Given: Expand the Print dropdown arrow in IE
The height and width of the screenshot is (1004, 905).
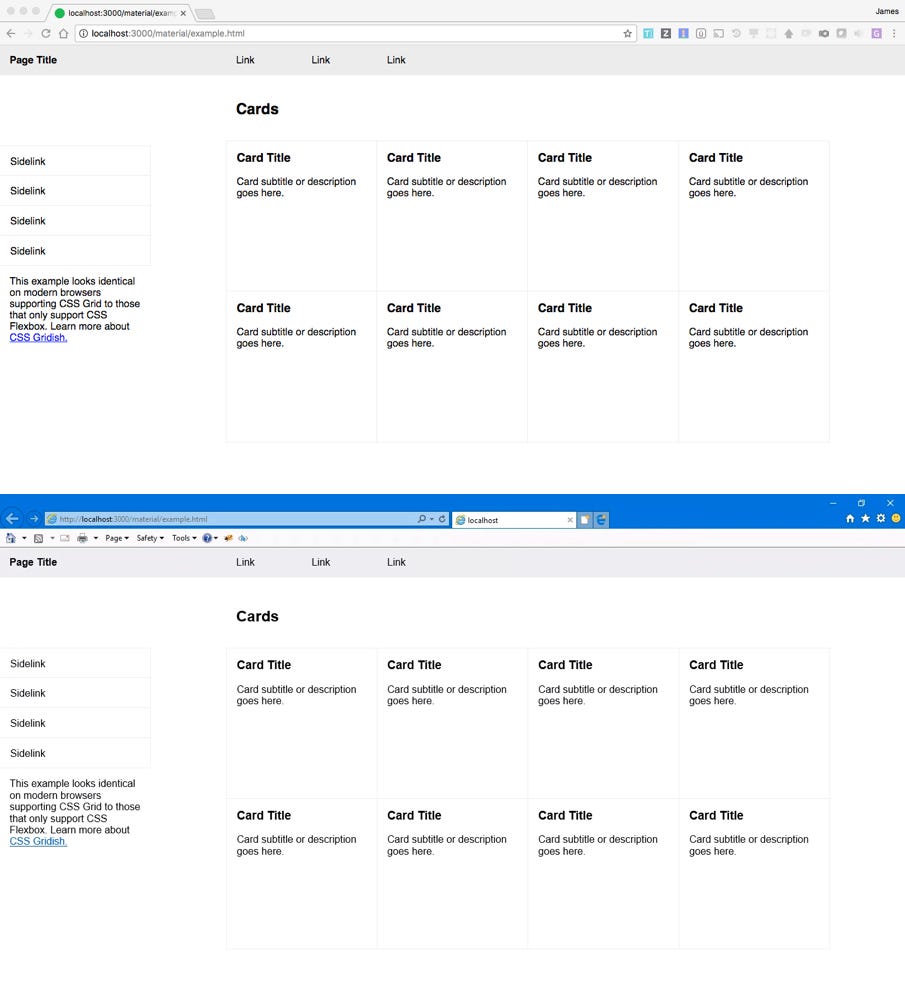Looking at the screenshot, I should tap(95, 538).
